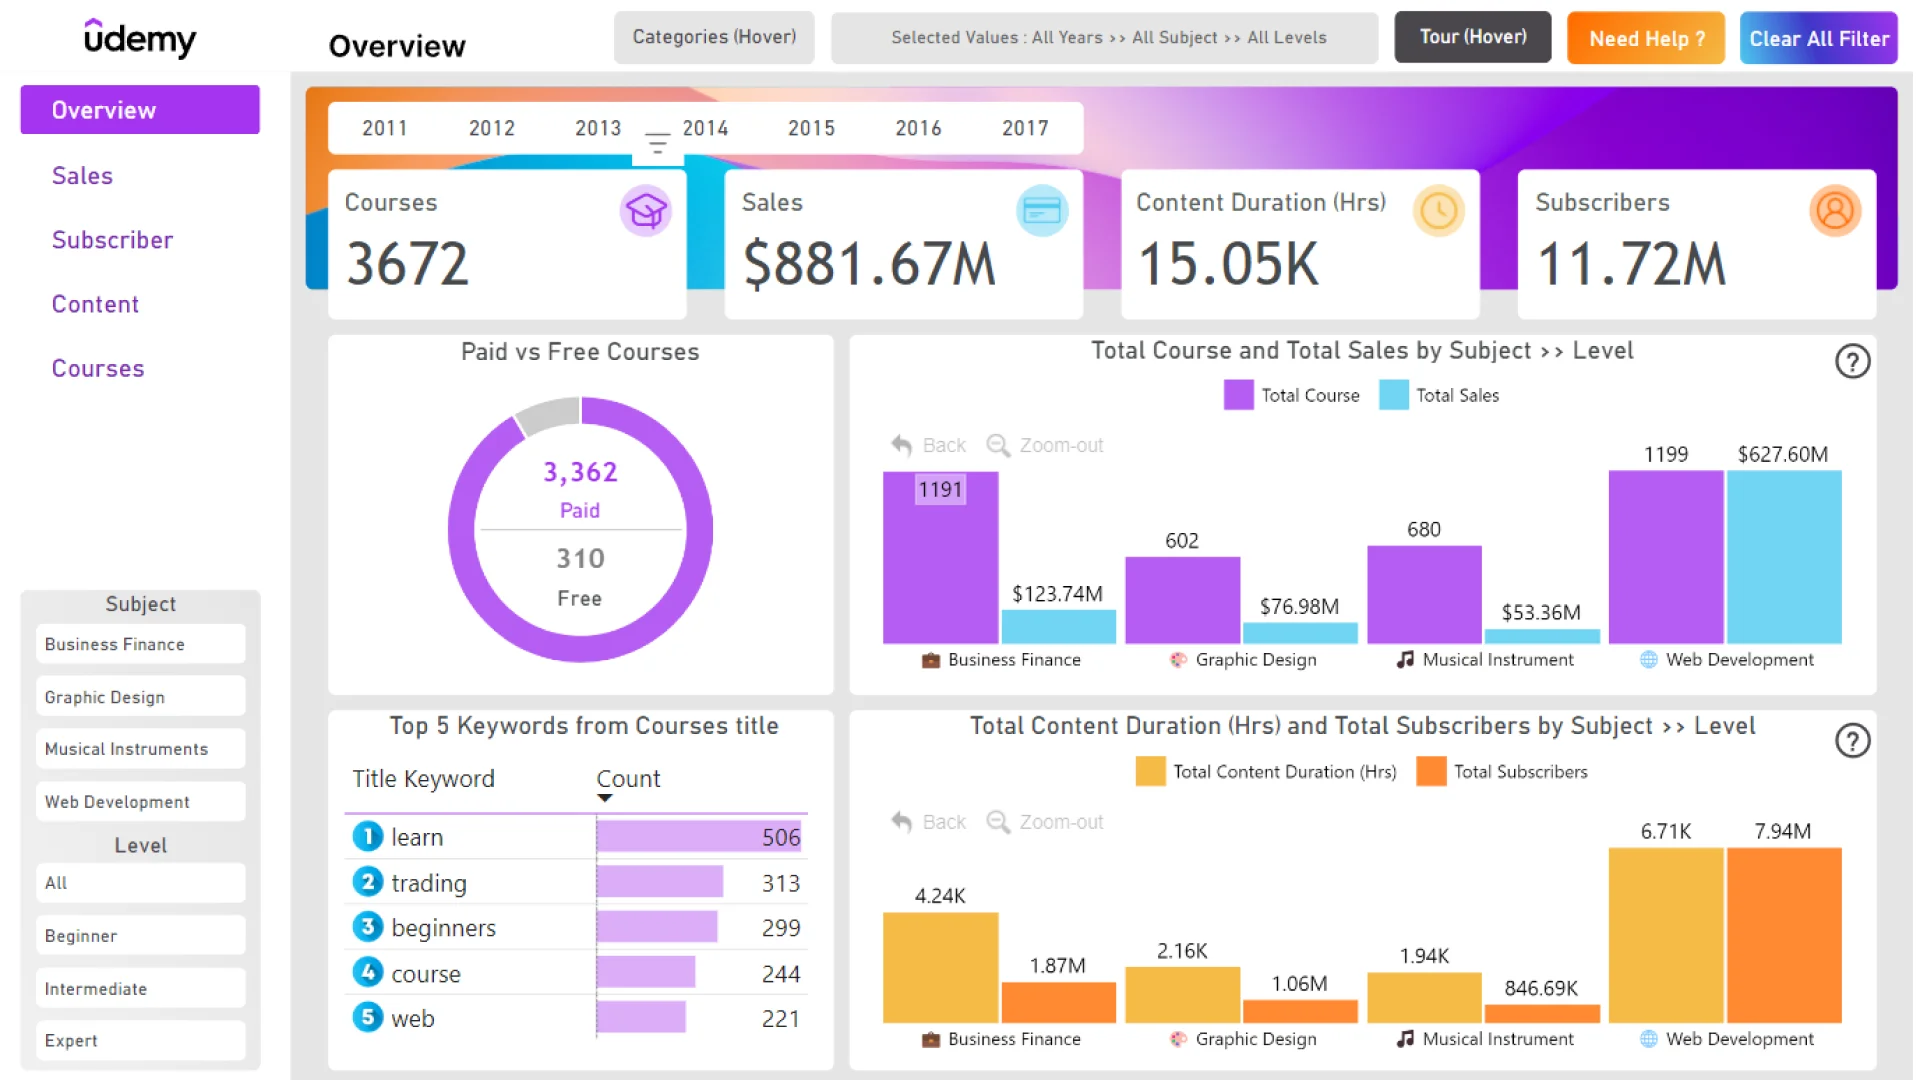Click the Total Course purple legend swatch
The image size is (1920, 1080).
click(x=1238, y=395)
